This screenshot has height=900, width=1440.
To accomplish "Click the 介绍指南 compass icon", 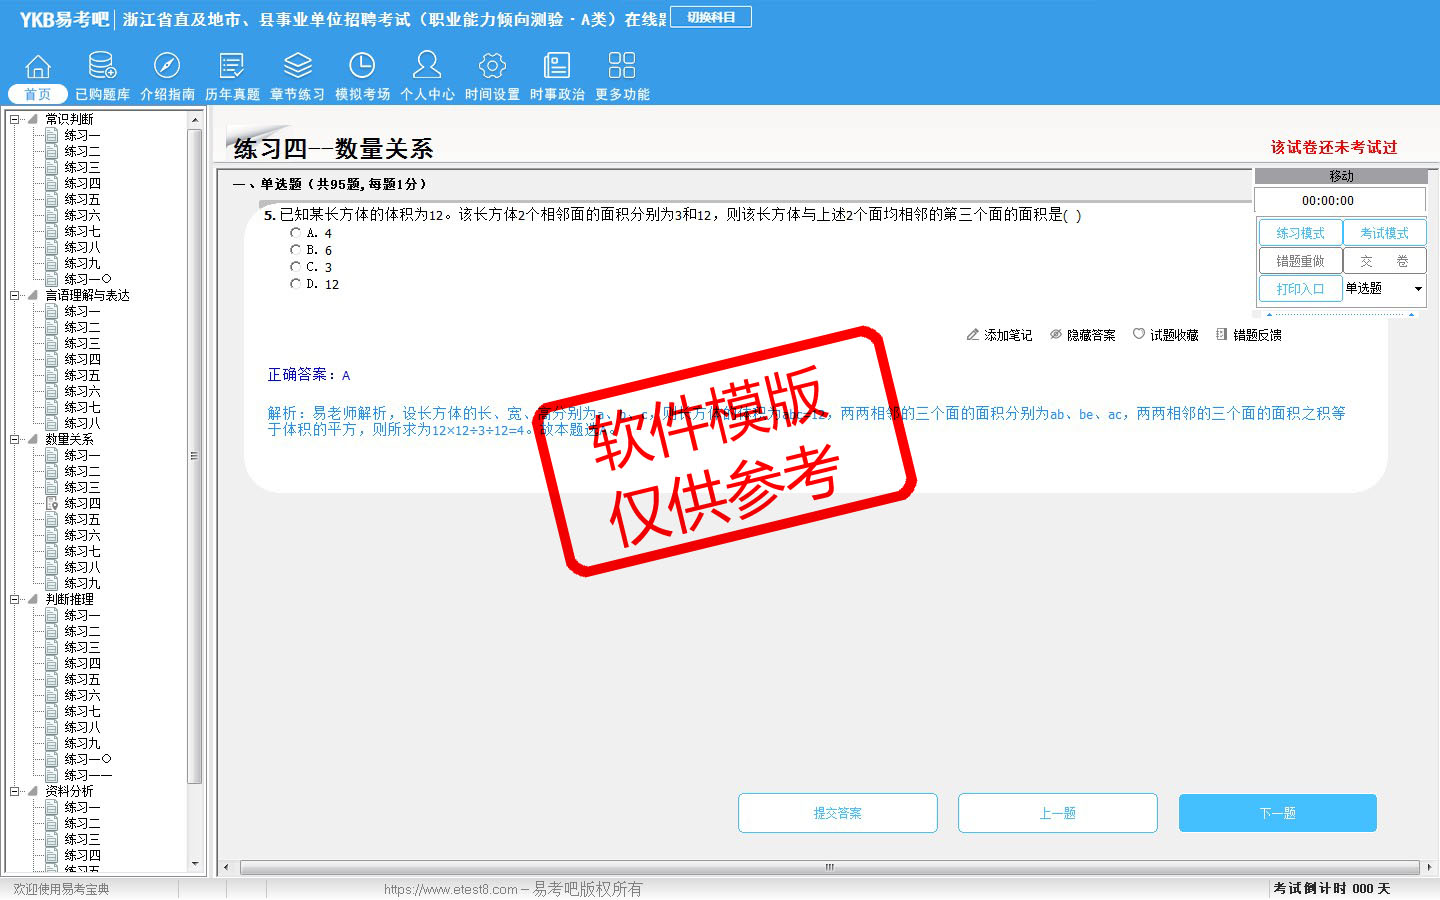I will click(167, 66).
